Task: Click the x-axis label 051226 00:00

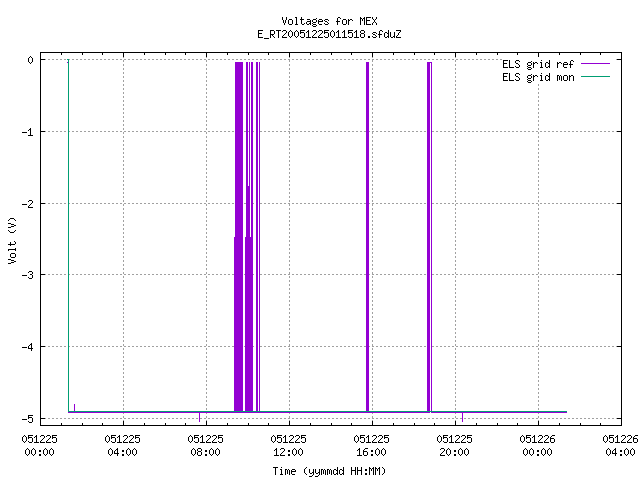Action: pyautogui.click(x=537, y=445)
